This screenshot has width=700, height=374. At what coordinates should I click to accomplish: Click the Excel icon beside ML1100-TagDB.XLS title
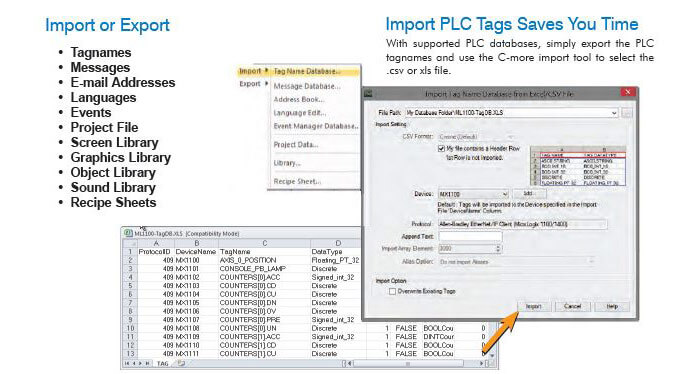pos(129,233)
